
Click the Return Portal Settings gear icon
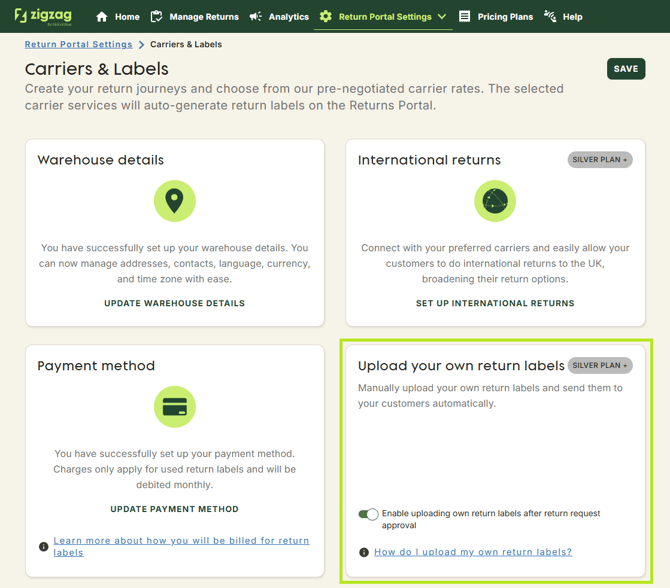pos(325,17)
